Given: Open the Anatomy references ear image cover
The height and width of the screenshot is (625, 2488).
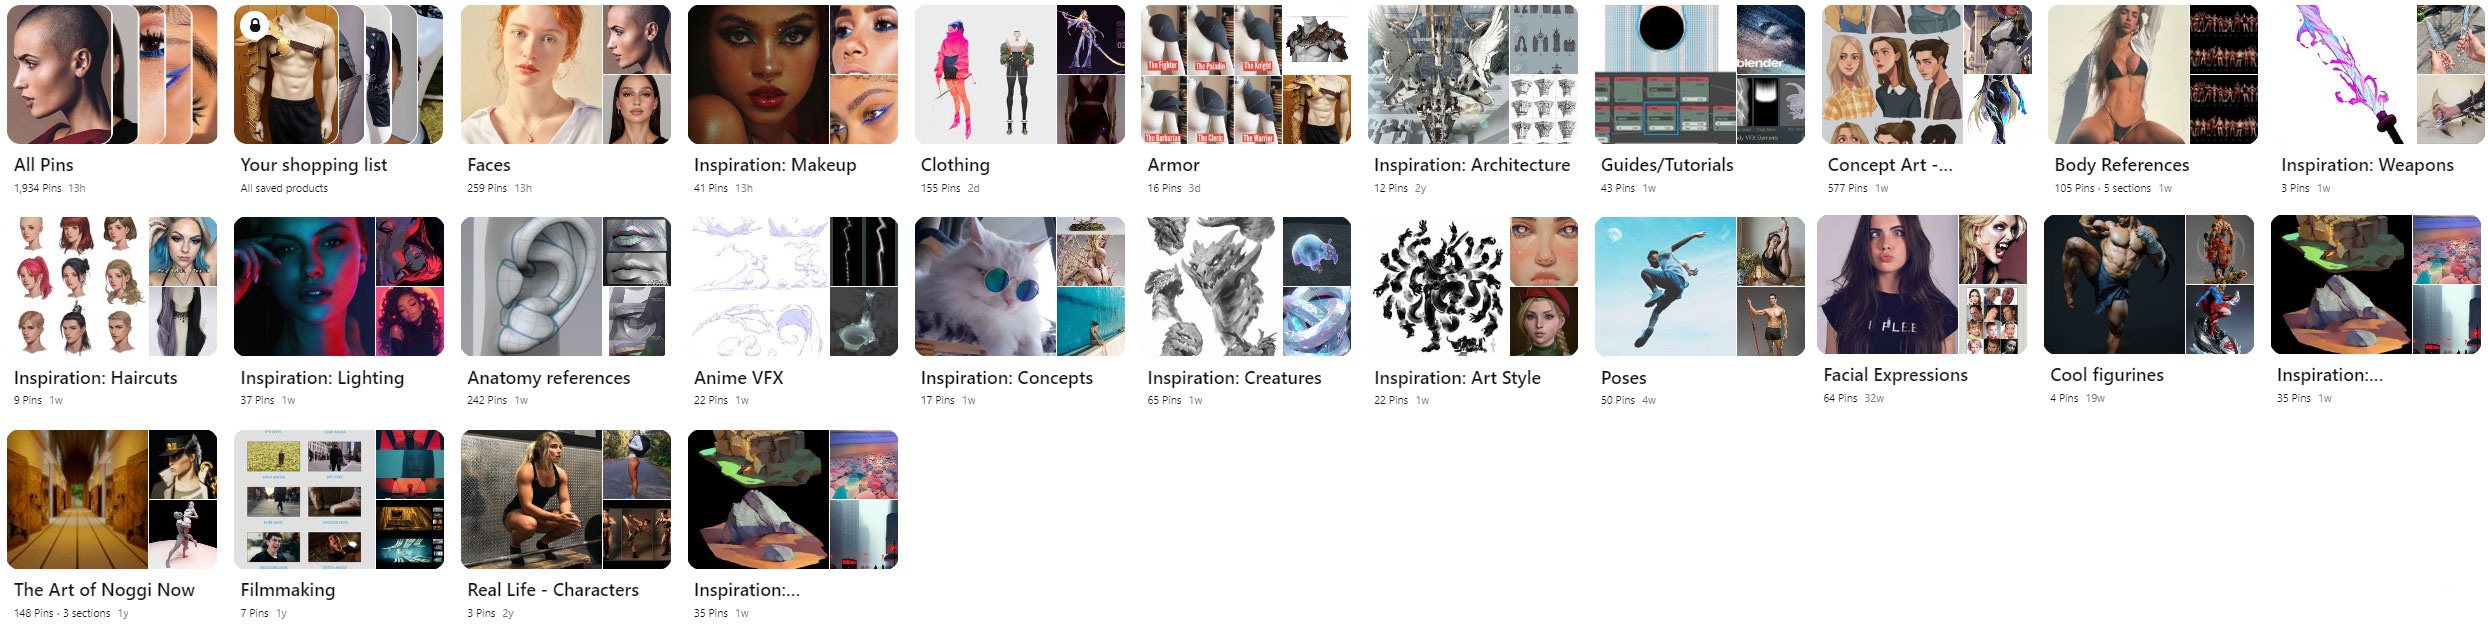Looking at the screenshot, I should [531, 286].
